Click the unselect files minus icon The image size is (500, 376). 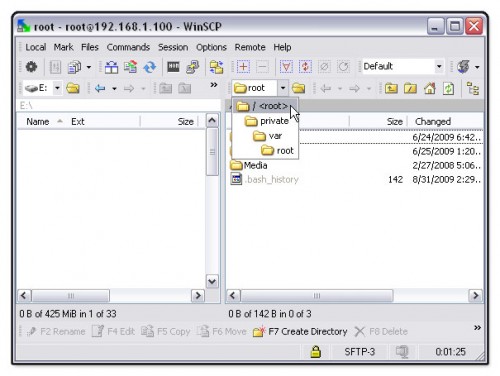coord(263,67)
